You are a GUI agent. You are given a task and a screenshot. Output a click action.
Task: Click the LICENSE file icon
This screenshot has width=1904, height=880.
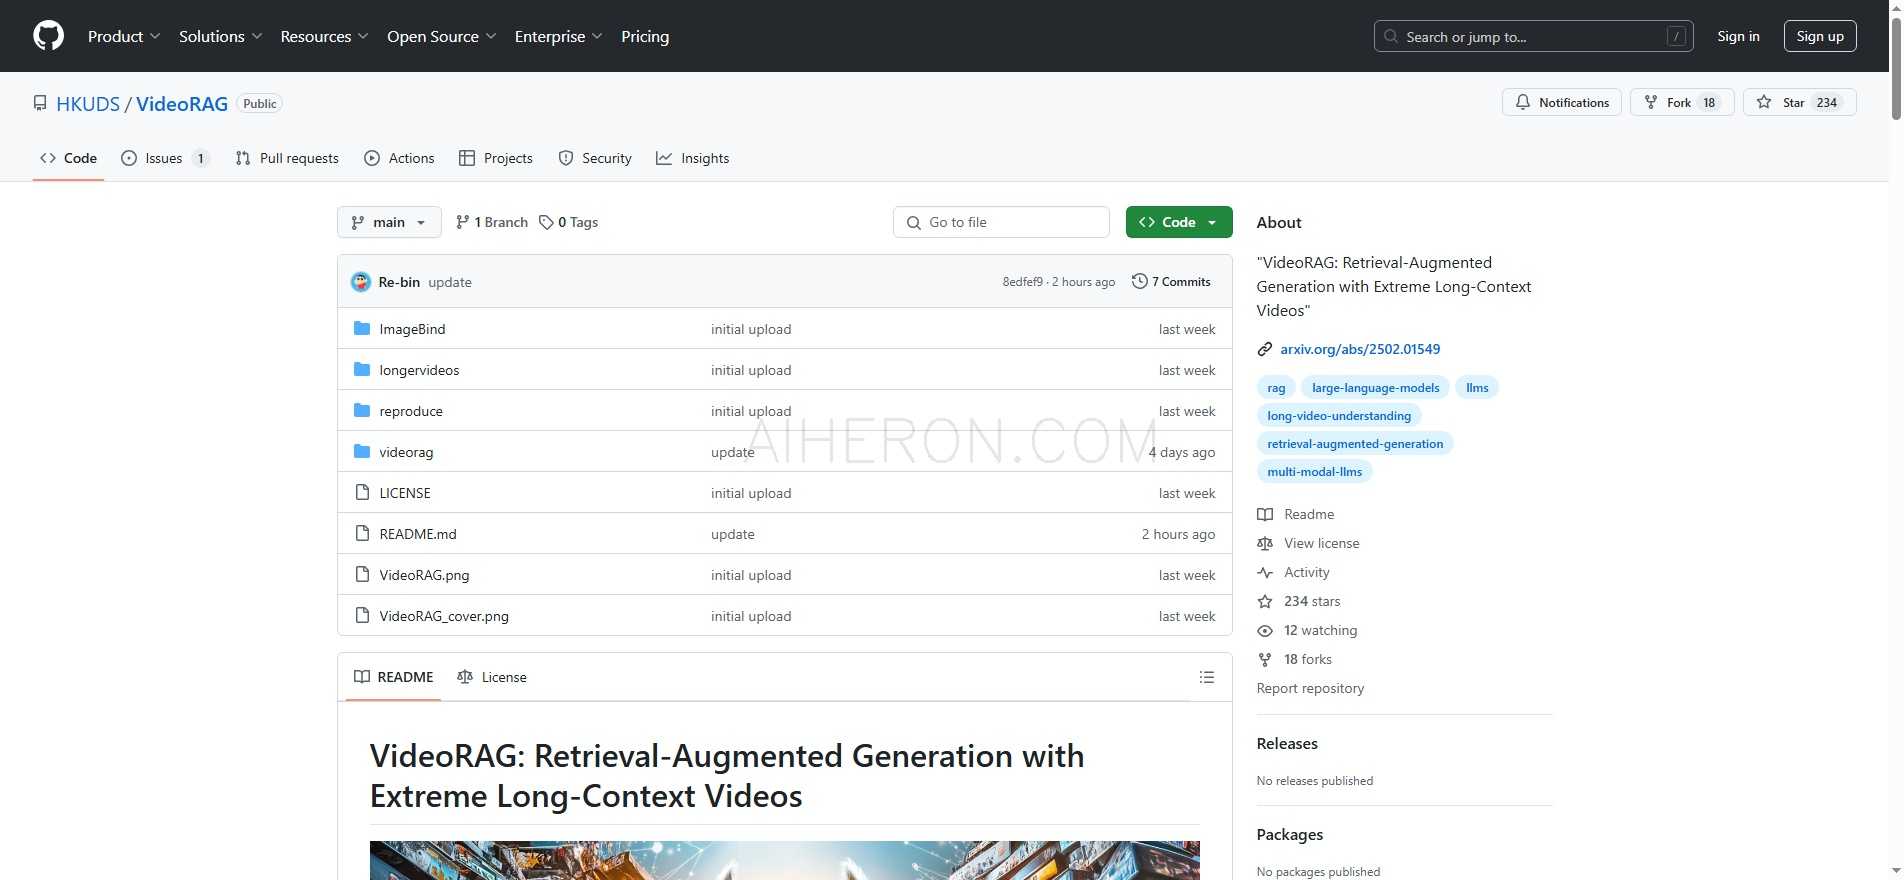point(362,493)
